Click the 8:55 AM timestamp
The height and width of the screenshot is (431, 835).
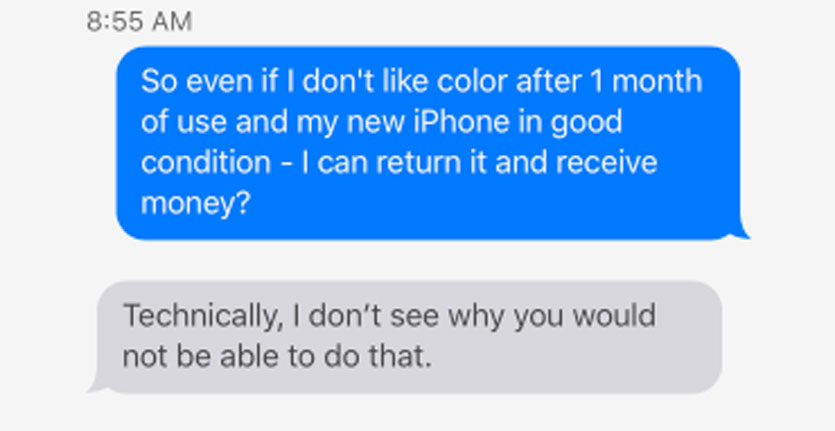pos(139,21)
